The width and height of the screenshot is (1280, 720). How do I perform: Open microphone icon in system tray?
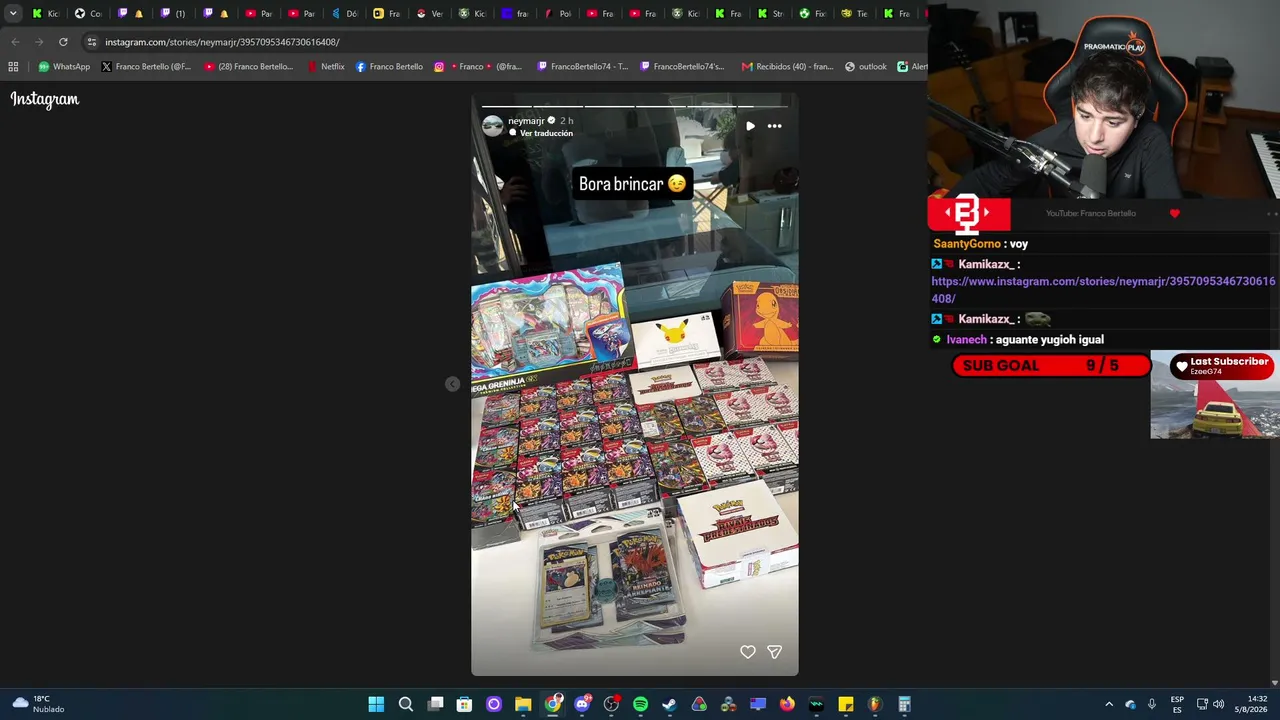click(x=1152, y=704)
